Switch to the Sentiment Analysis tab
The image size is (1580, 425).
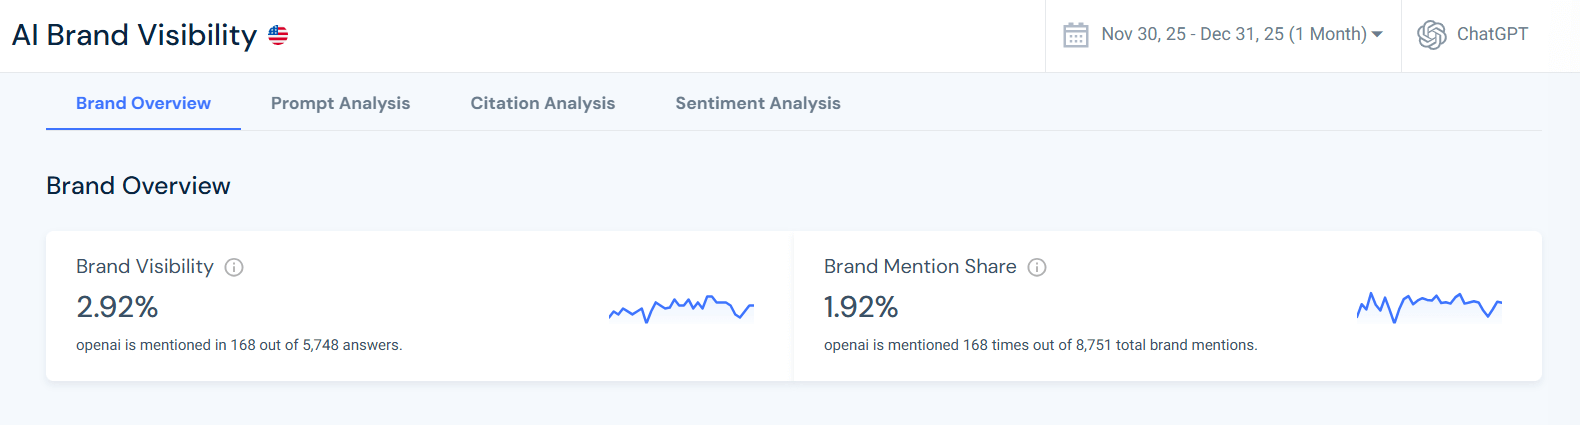758,103
